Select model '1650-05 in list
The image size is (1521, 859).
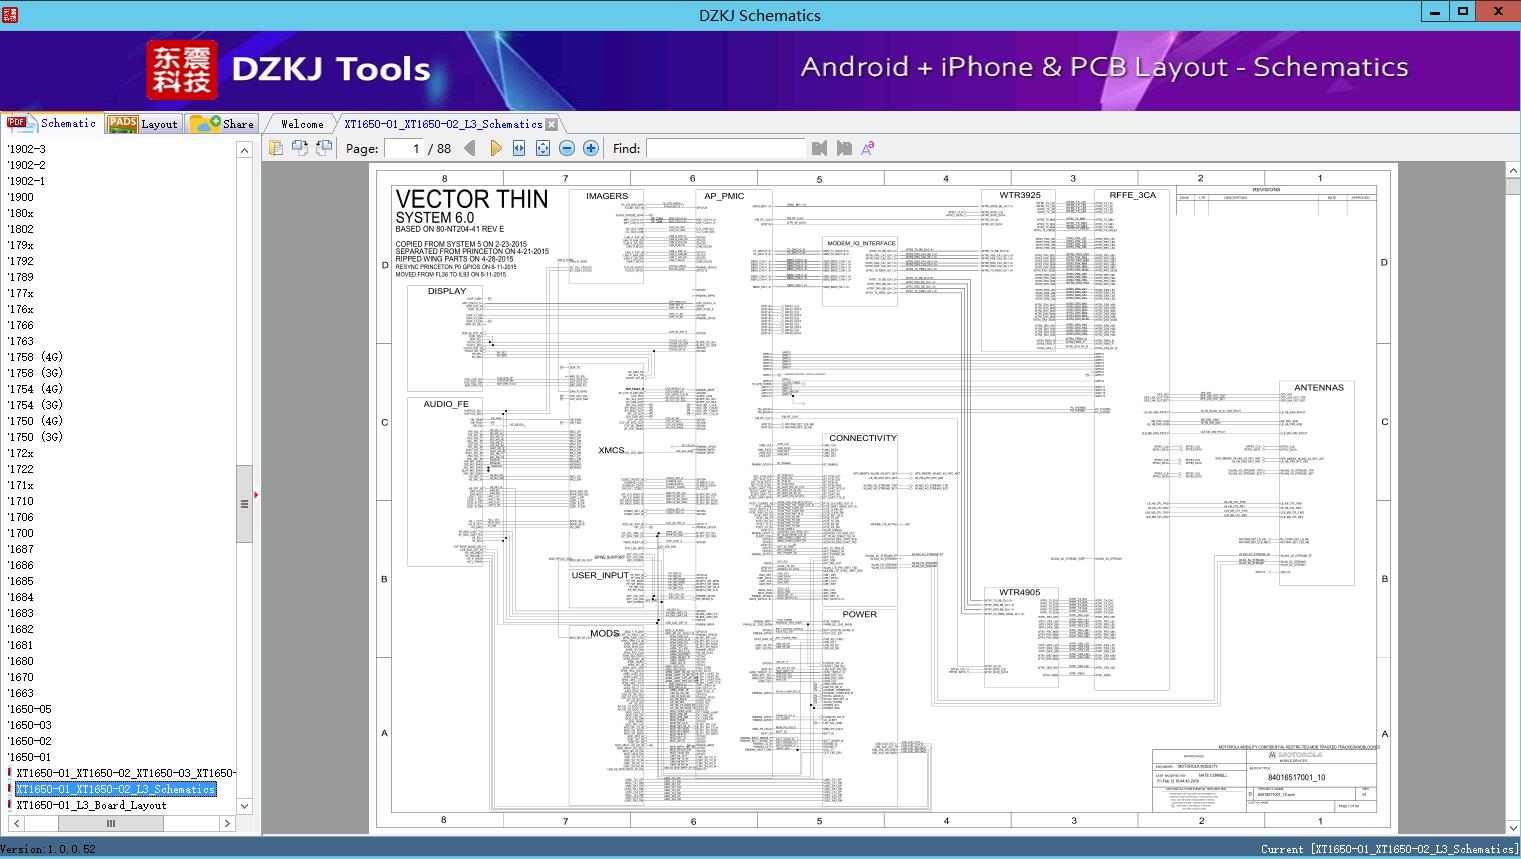[x=29, y=709]
